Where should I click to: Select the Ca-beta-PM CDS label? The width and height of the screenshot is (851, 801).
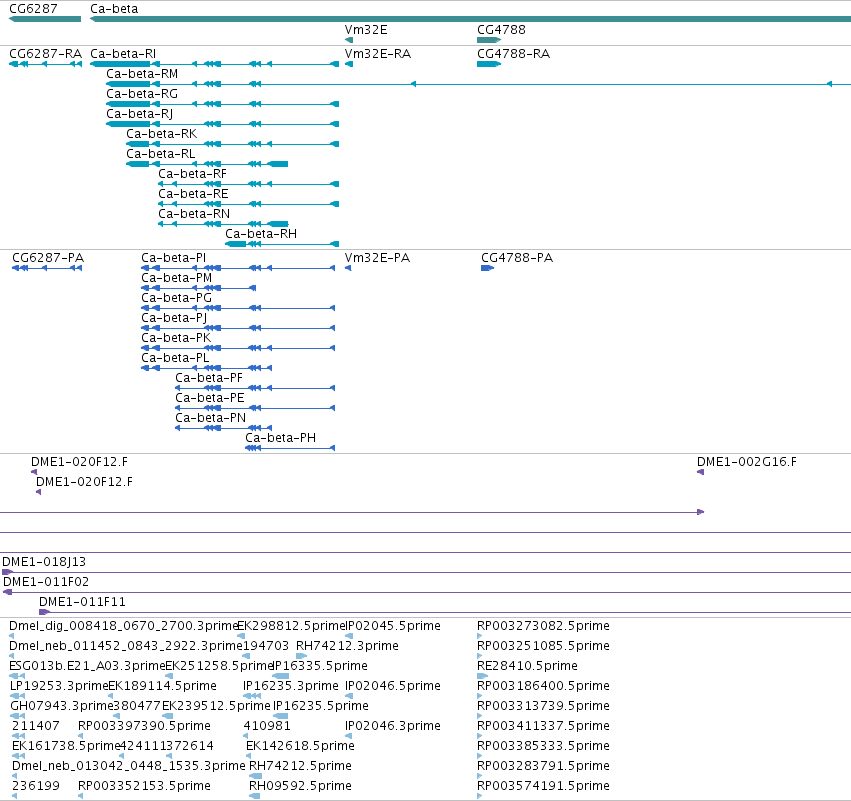click(177, 277)
